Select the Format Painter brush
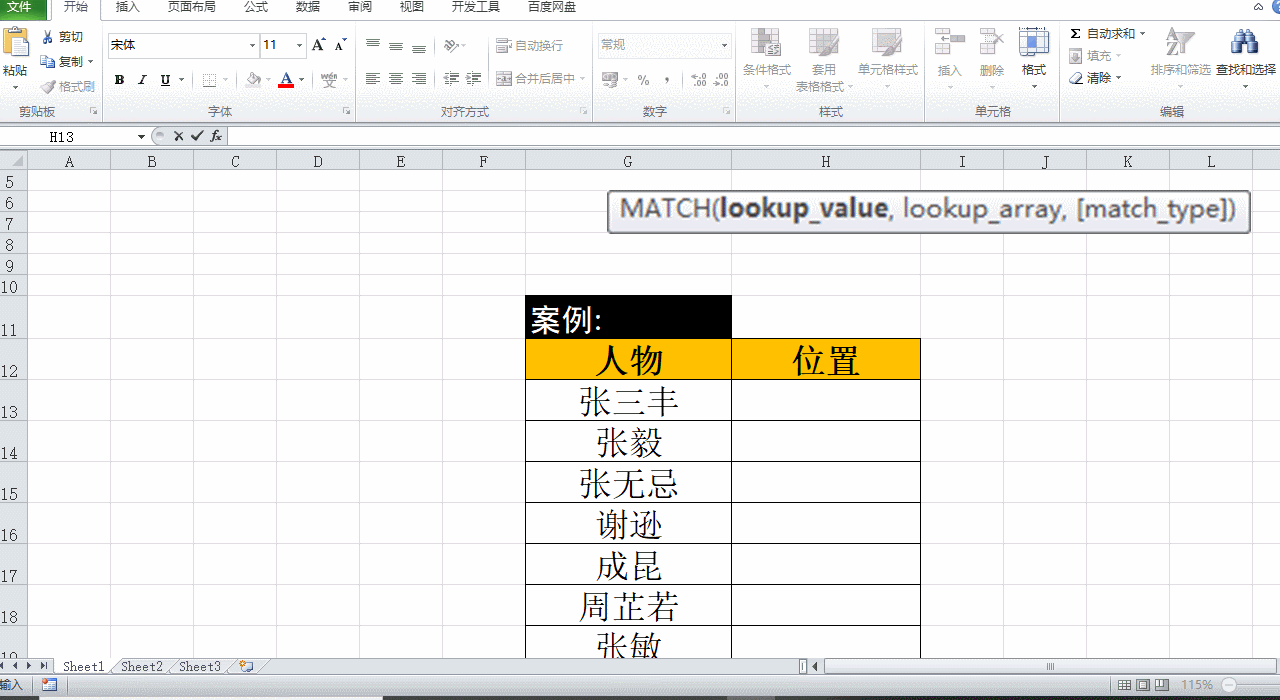The image size is (1280, 700). 47,86
